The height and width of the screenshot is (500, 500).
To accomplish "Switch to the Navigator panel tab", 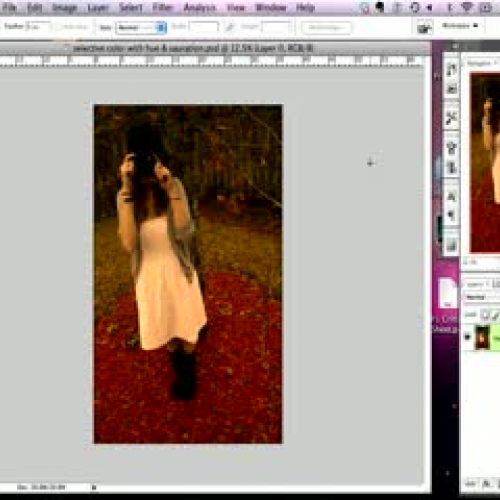I will 479,63.
